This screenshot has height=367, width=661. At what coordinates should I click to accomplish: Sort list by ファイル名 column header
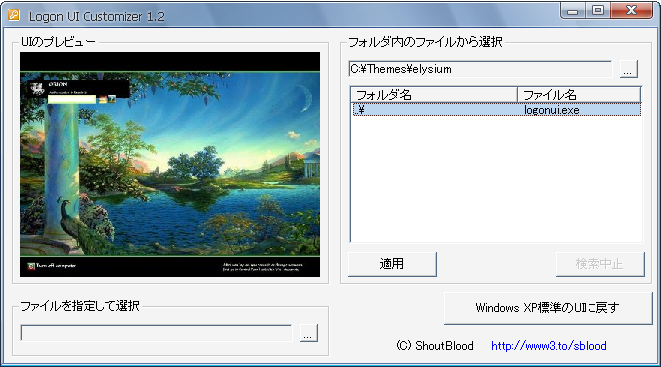[x=579, y=95]
